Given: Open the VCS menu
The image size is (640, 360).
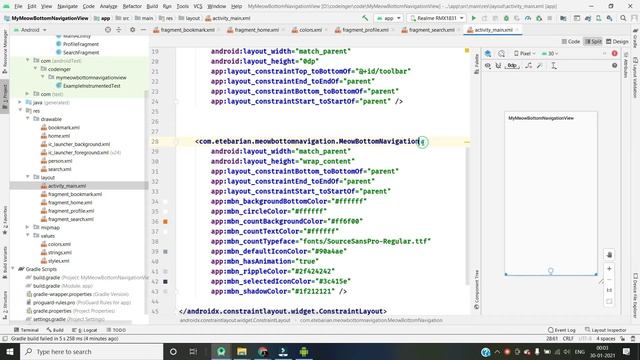Looking at the screenshot, I should 198,6.
